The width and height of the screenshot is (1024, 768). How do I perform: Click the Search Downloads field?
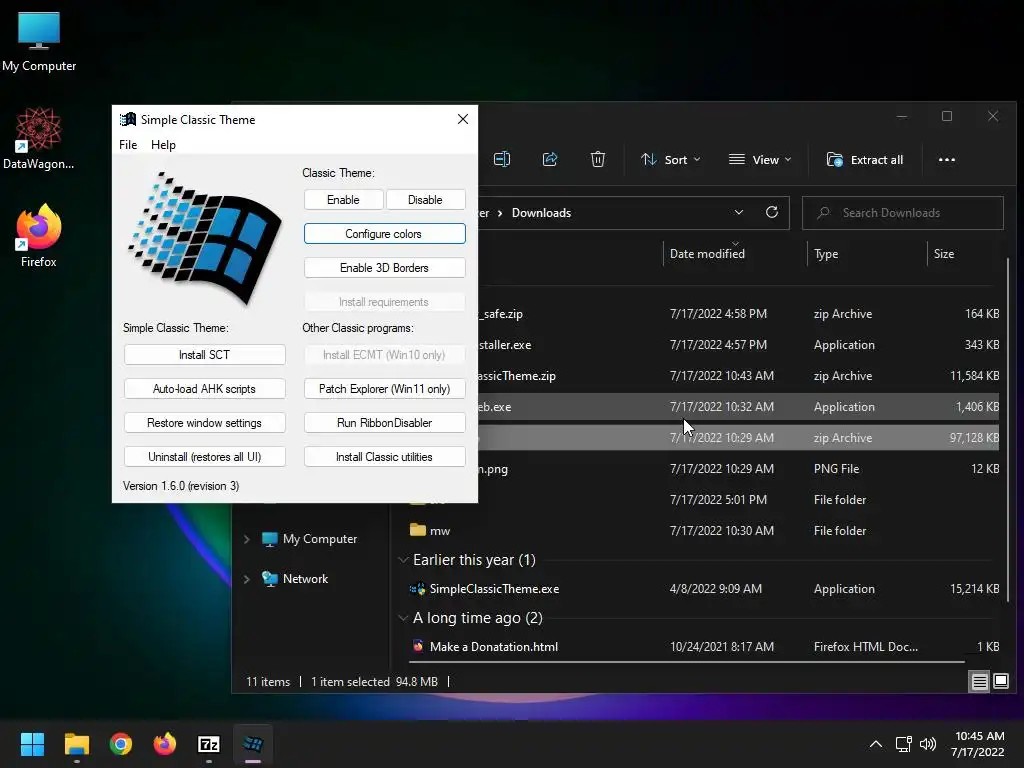coord(903,213)
